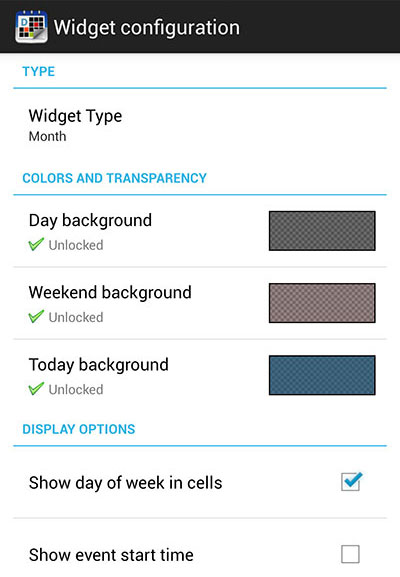The width and height of the screenshot is (400, 577).
Task: Tap the calendar app icon in header
Action: (31, 27)
